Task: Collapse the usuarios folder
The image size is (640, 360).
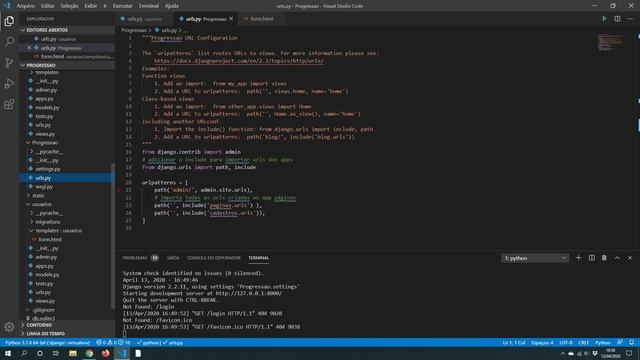Action: [x=42, y=204]
